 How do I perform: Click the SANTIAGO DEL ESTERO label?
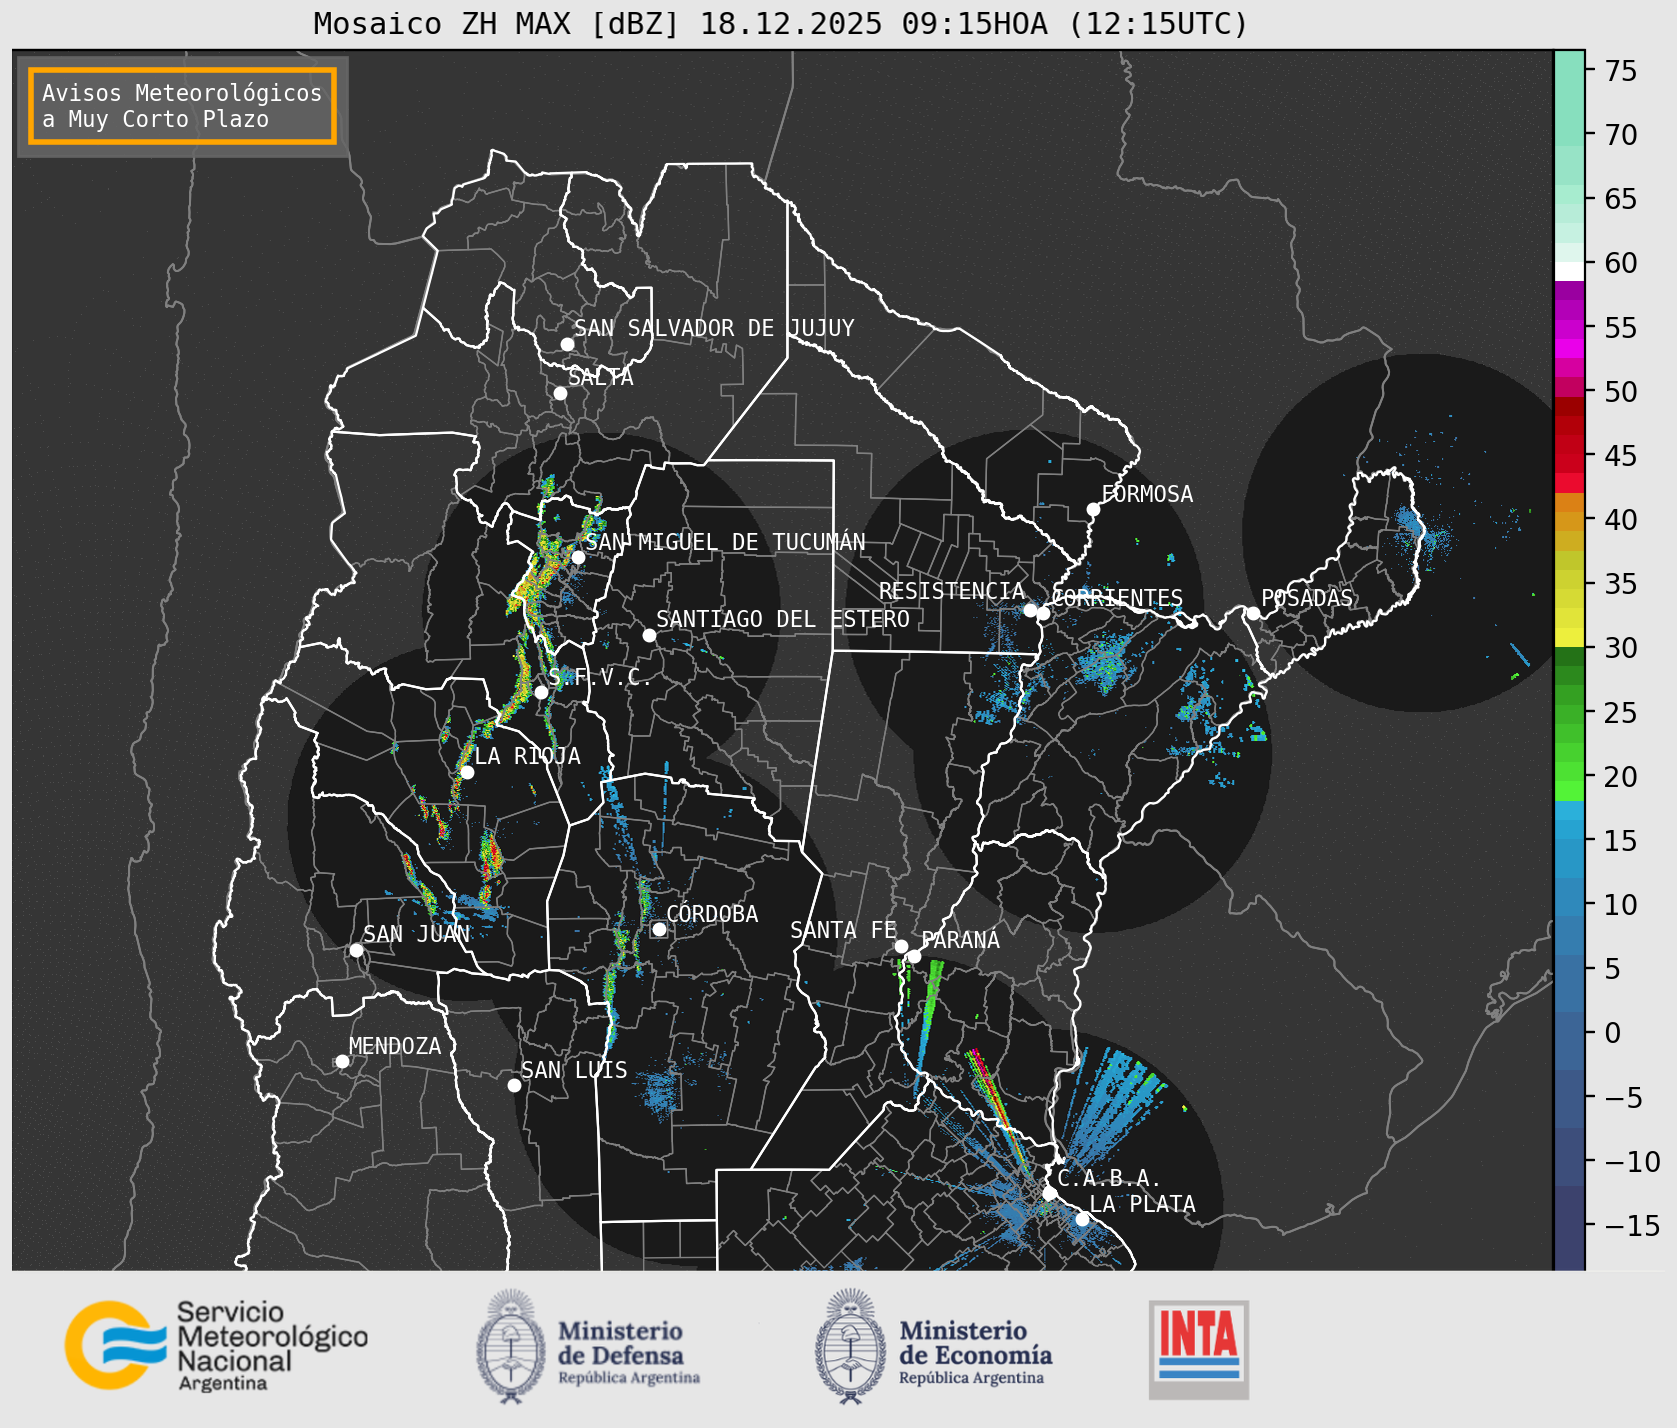coord(783,619)
